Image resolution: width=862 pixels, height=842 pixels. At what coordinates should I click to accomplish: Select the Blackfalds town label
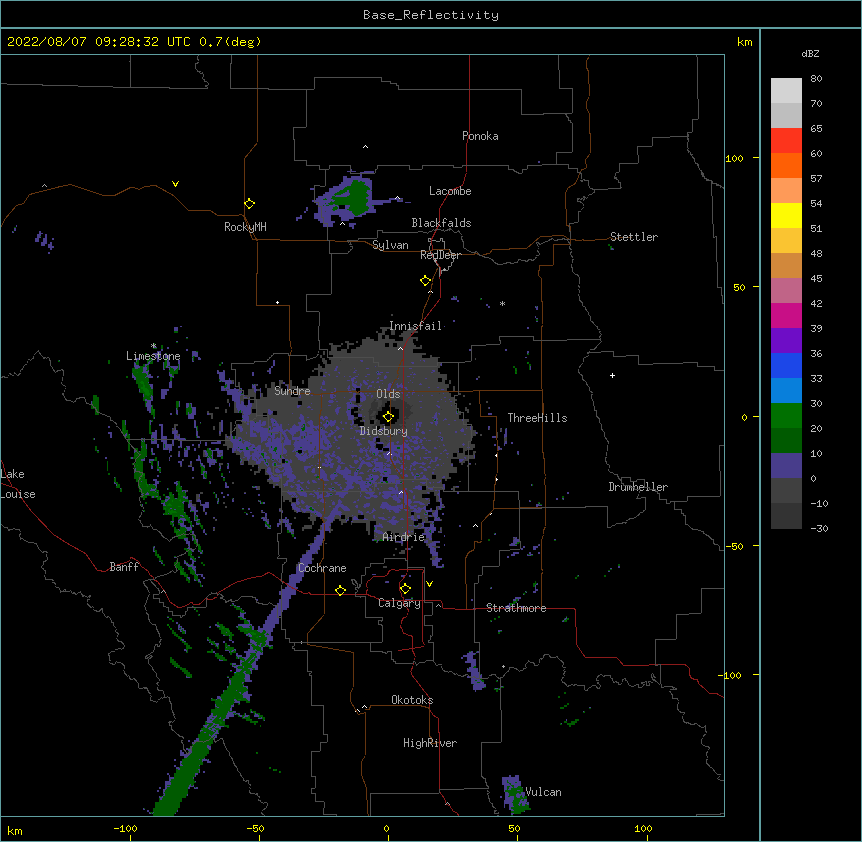point(441,223)
